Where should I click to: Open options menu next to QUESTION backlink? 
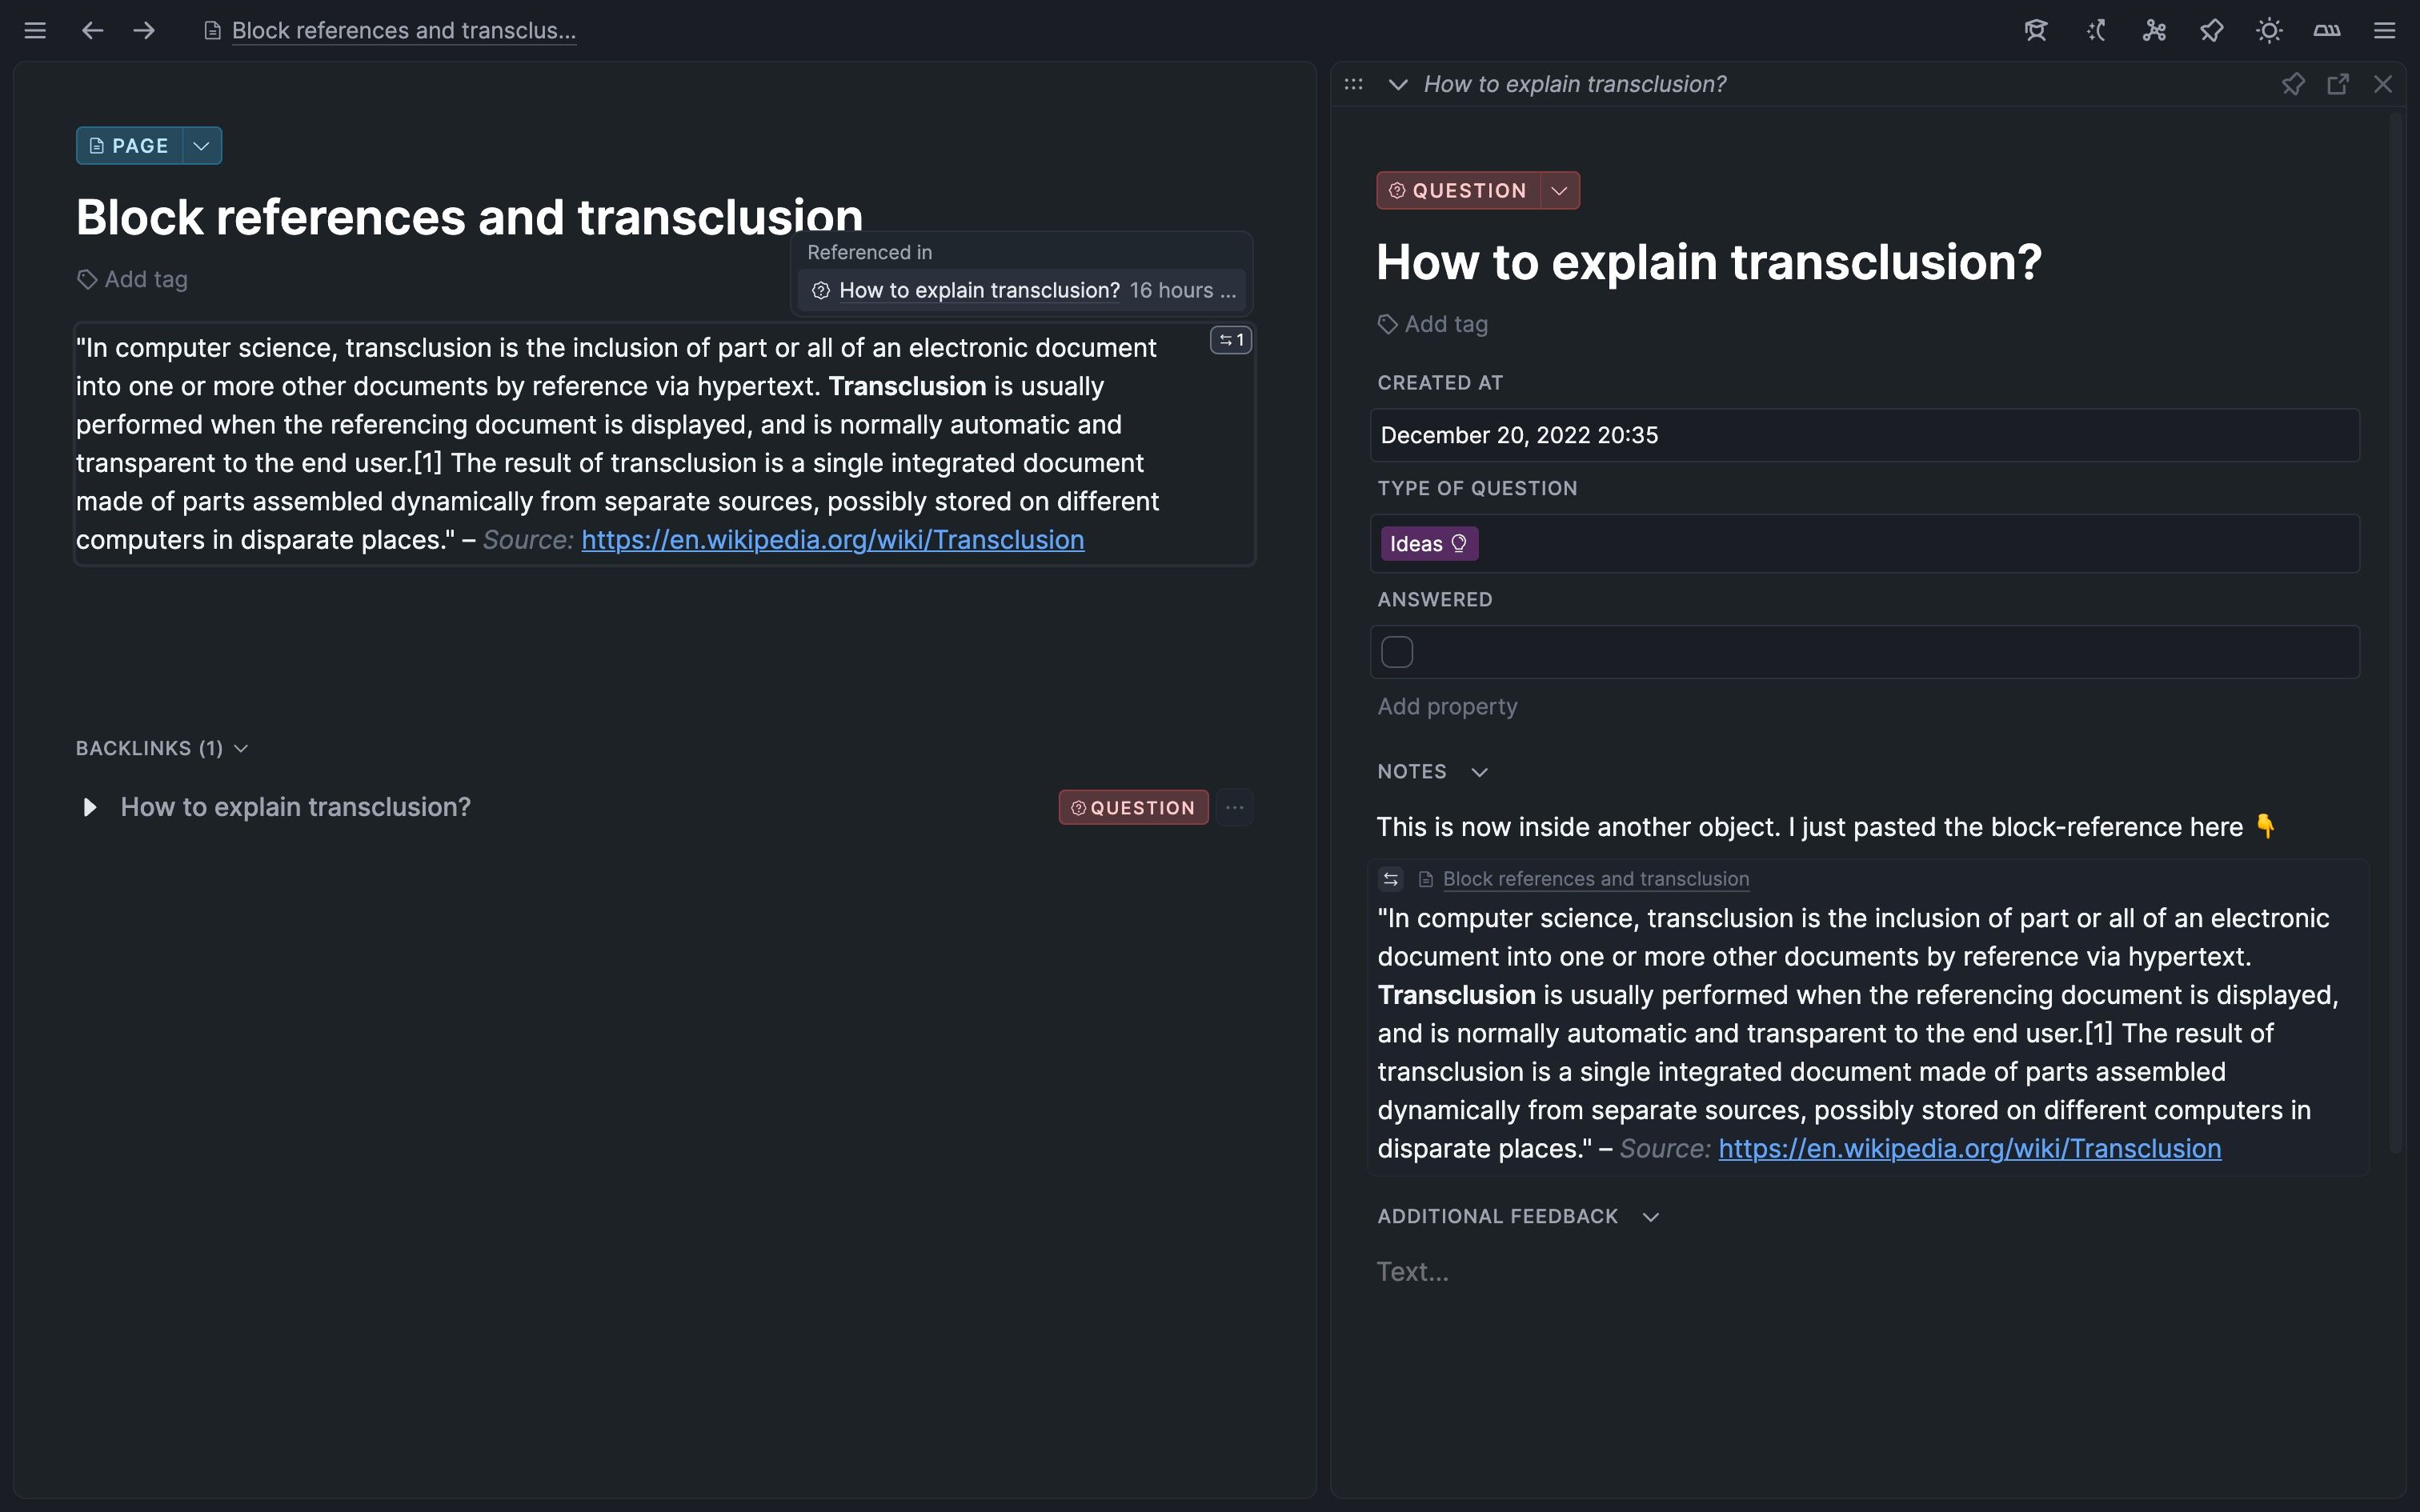coord(1234,807)
